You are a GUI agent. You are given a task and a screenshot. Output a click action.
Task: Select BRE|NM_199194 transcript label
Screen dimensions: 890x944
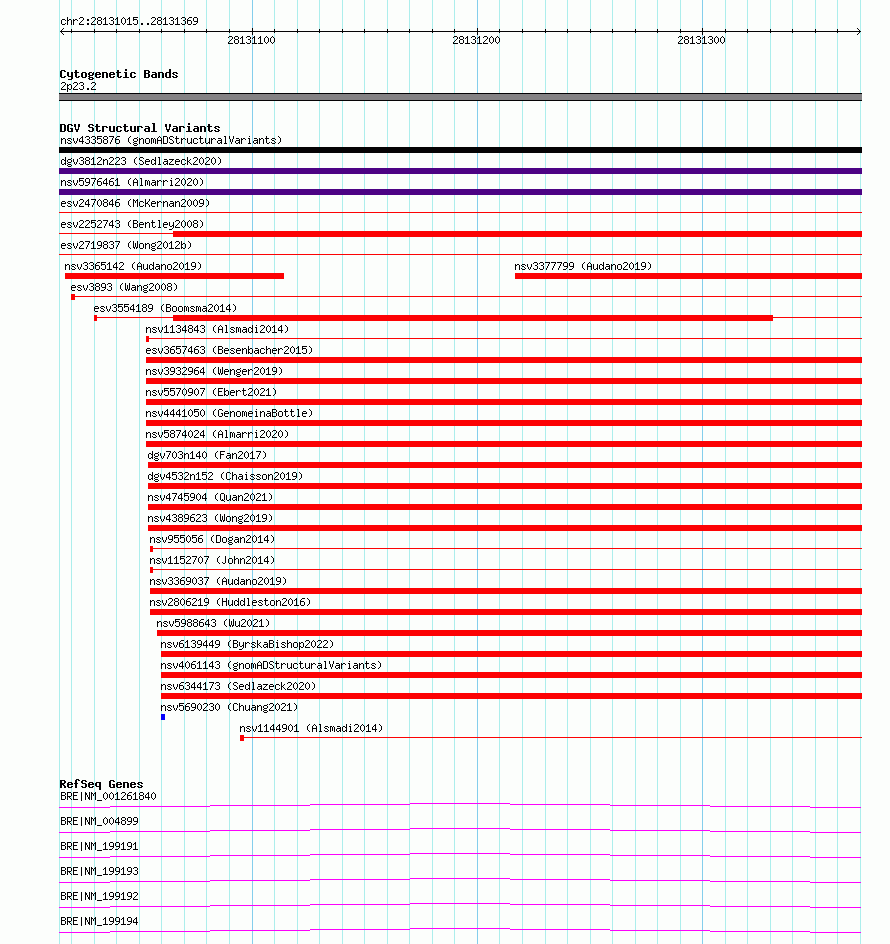[x=99, y=921]
